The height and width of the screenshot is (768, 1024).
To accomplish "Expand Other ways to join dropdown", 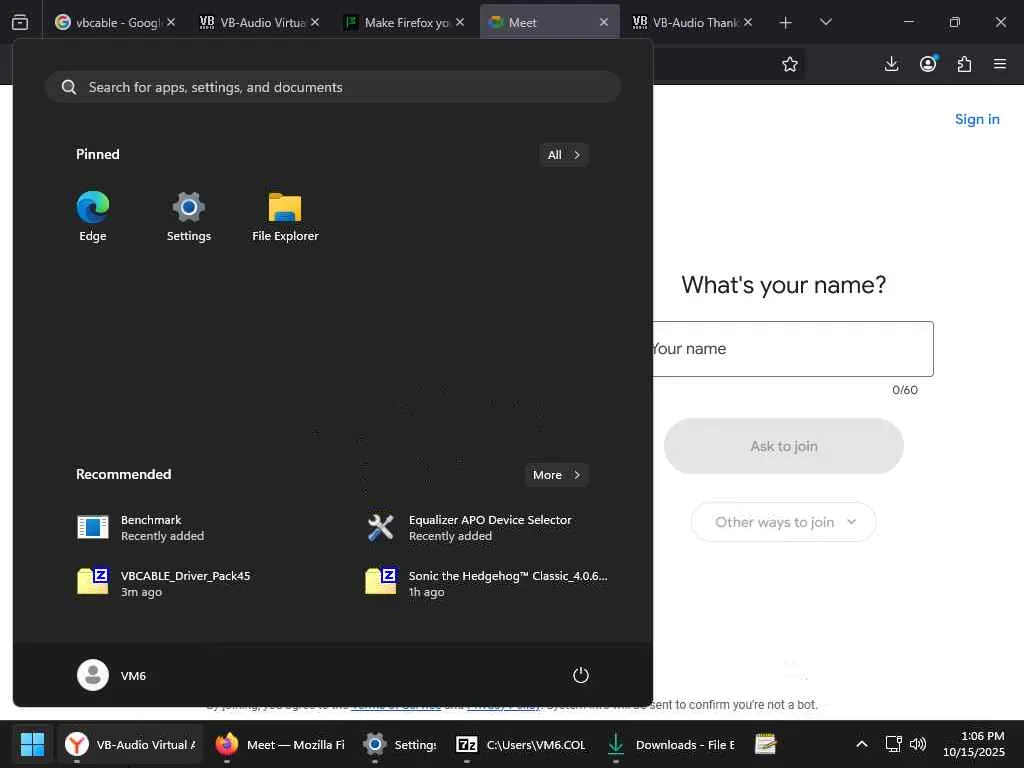I will click(x=784, y=522).
